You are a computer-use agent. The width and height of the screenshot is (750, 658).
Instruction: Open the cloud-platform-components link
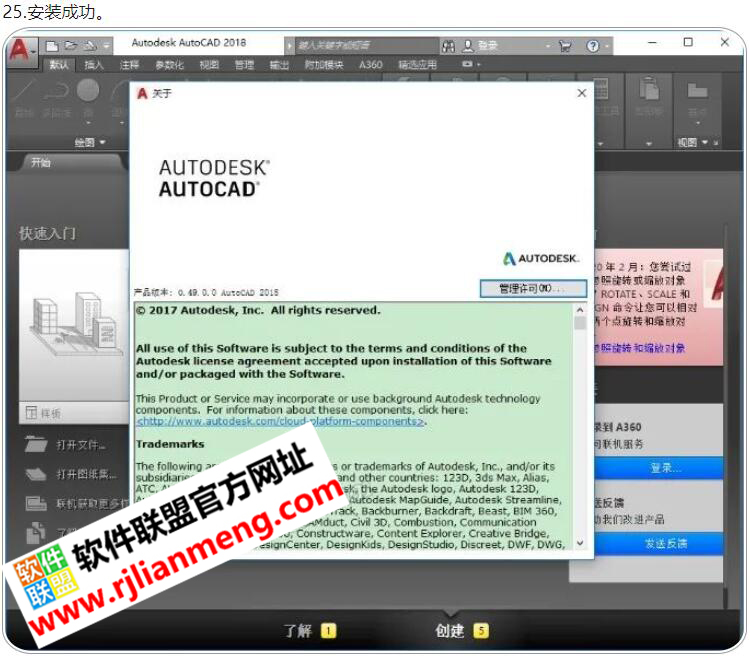tap(280, 421)
